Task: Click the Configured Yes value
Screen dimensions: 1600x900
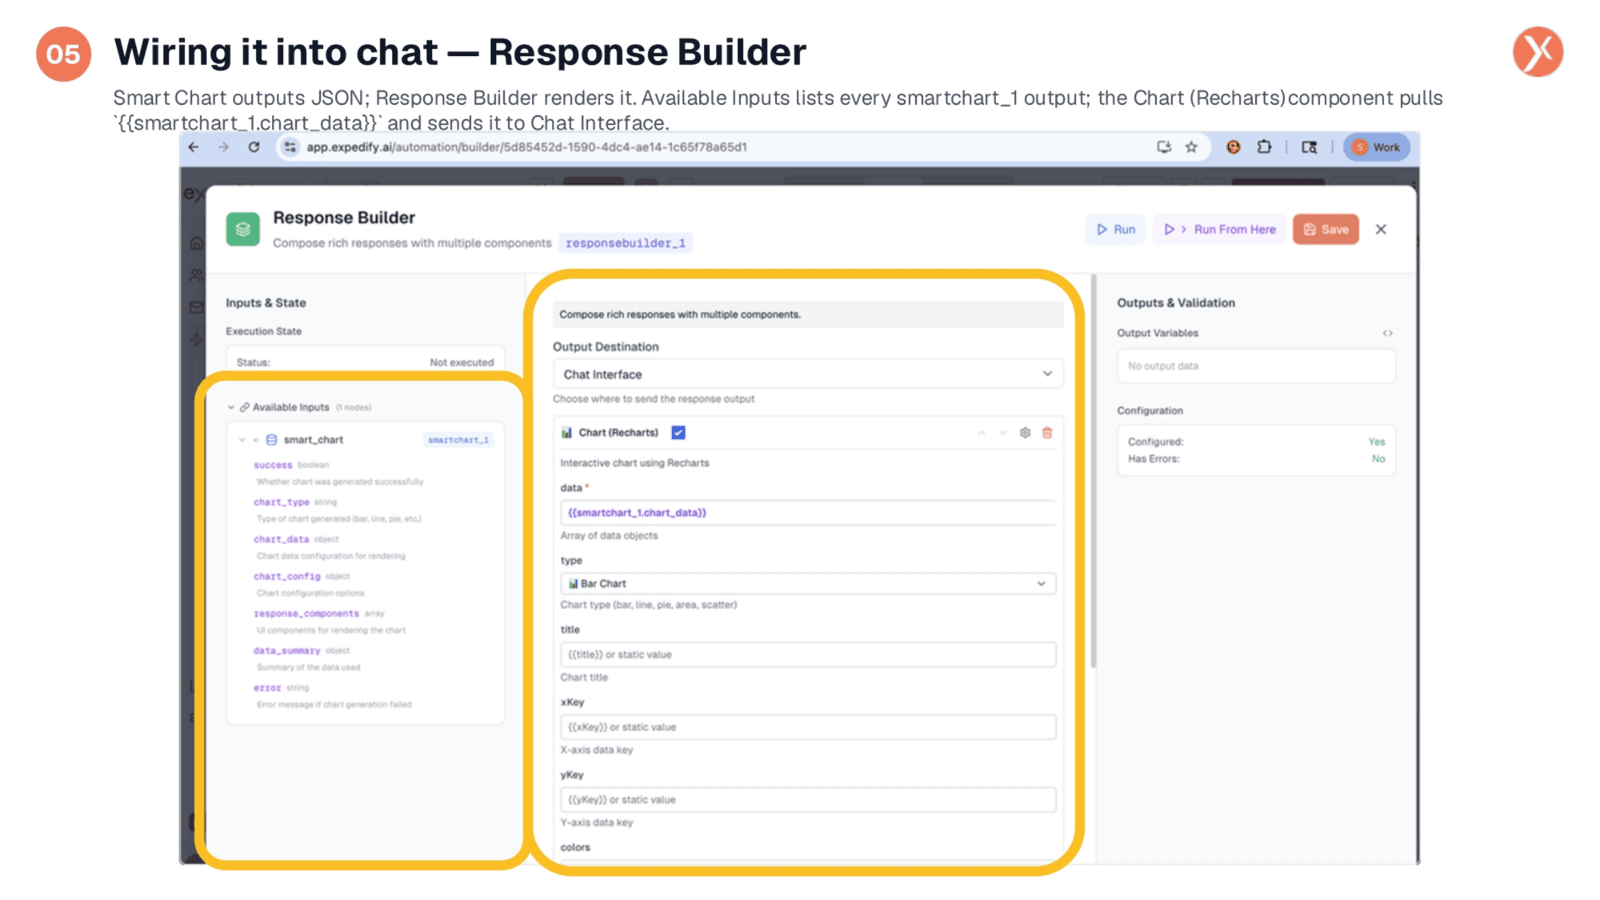Action: (1377, 442)
